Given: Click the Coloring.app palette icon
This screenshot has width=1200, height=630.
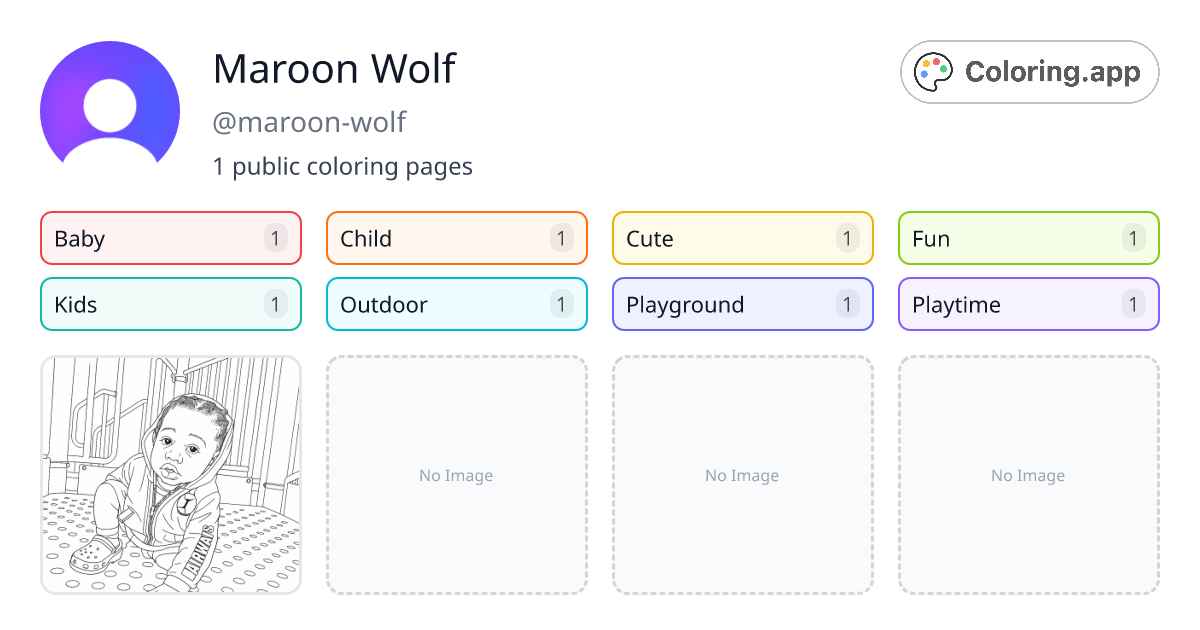Looking at the screenshot, I should 933,71.
